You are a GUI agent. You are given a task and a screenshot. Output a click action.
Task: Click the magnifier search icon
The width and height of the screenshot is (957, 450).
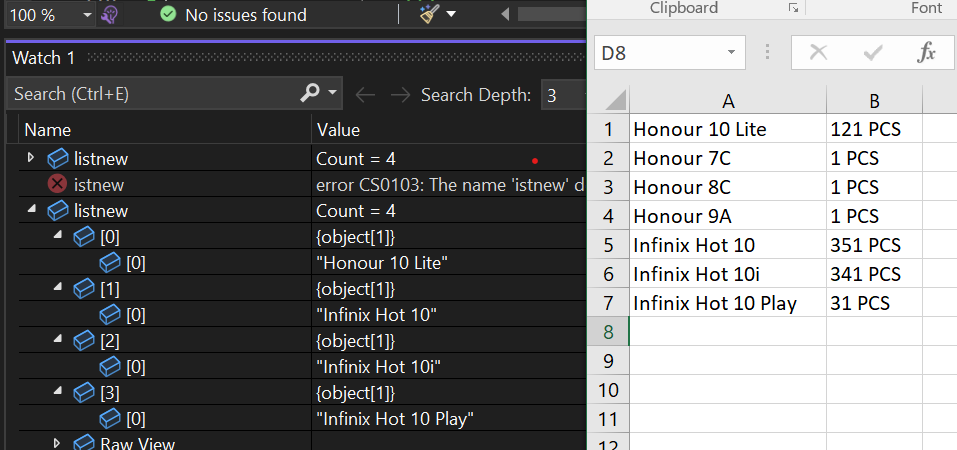pos(310,93)
